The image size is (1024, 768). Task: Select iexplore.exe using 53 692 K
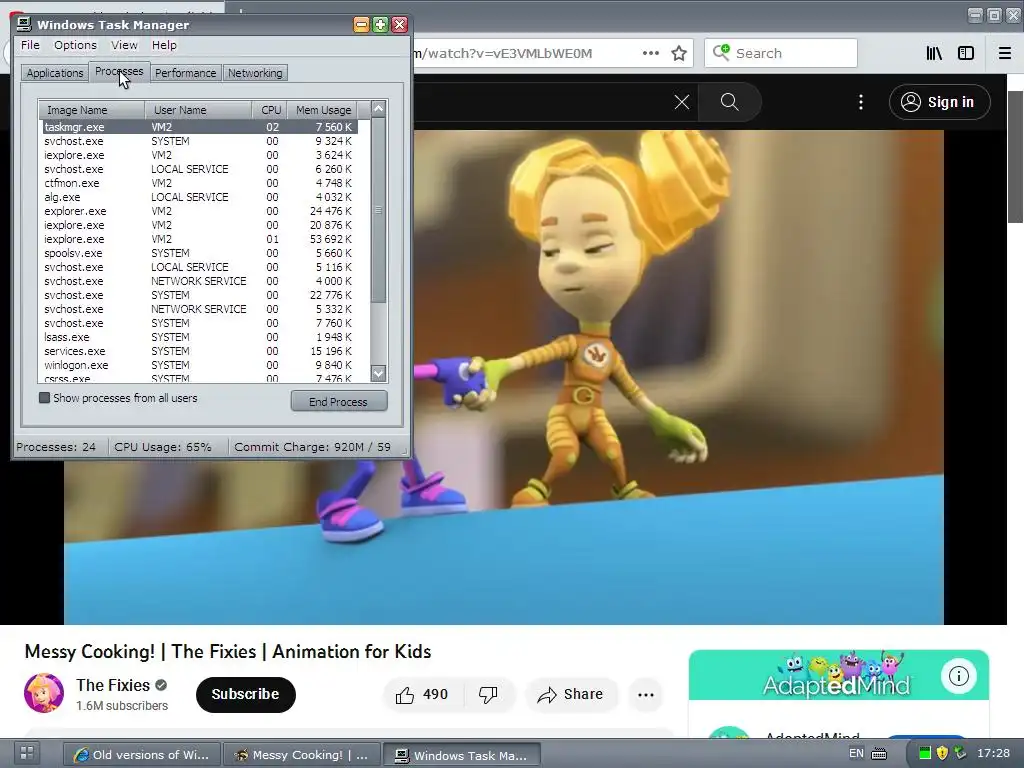(200, 239)
